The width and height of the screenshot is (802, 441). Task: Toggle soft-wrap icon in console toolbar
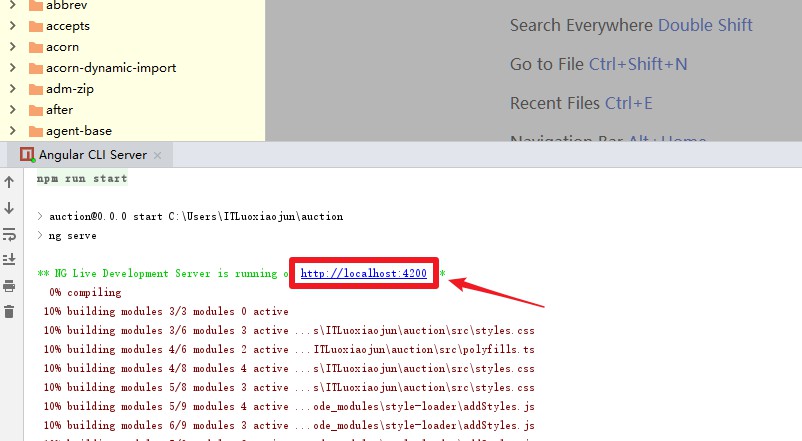(x=9, y=234)
